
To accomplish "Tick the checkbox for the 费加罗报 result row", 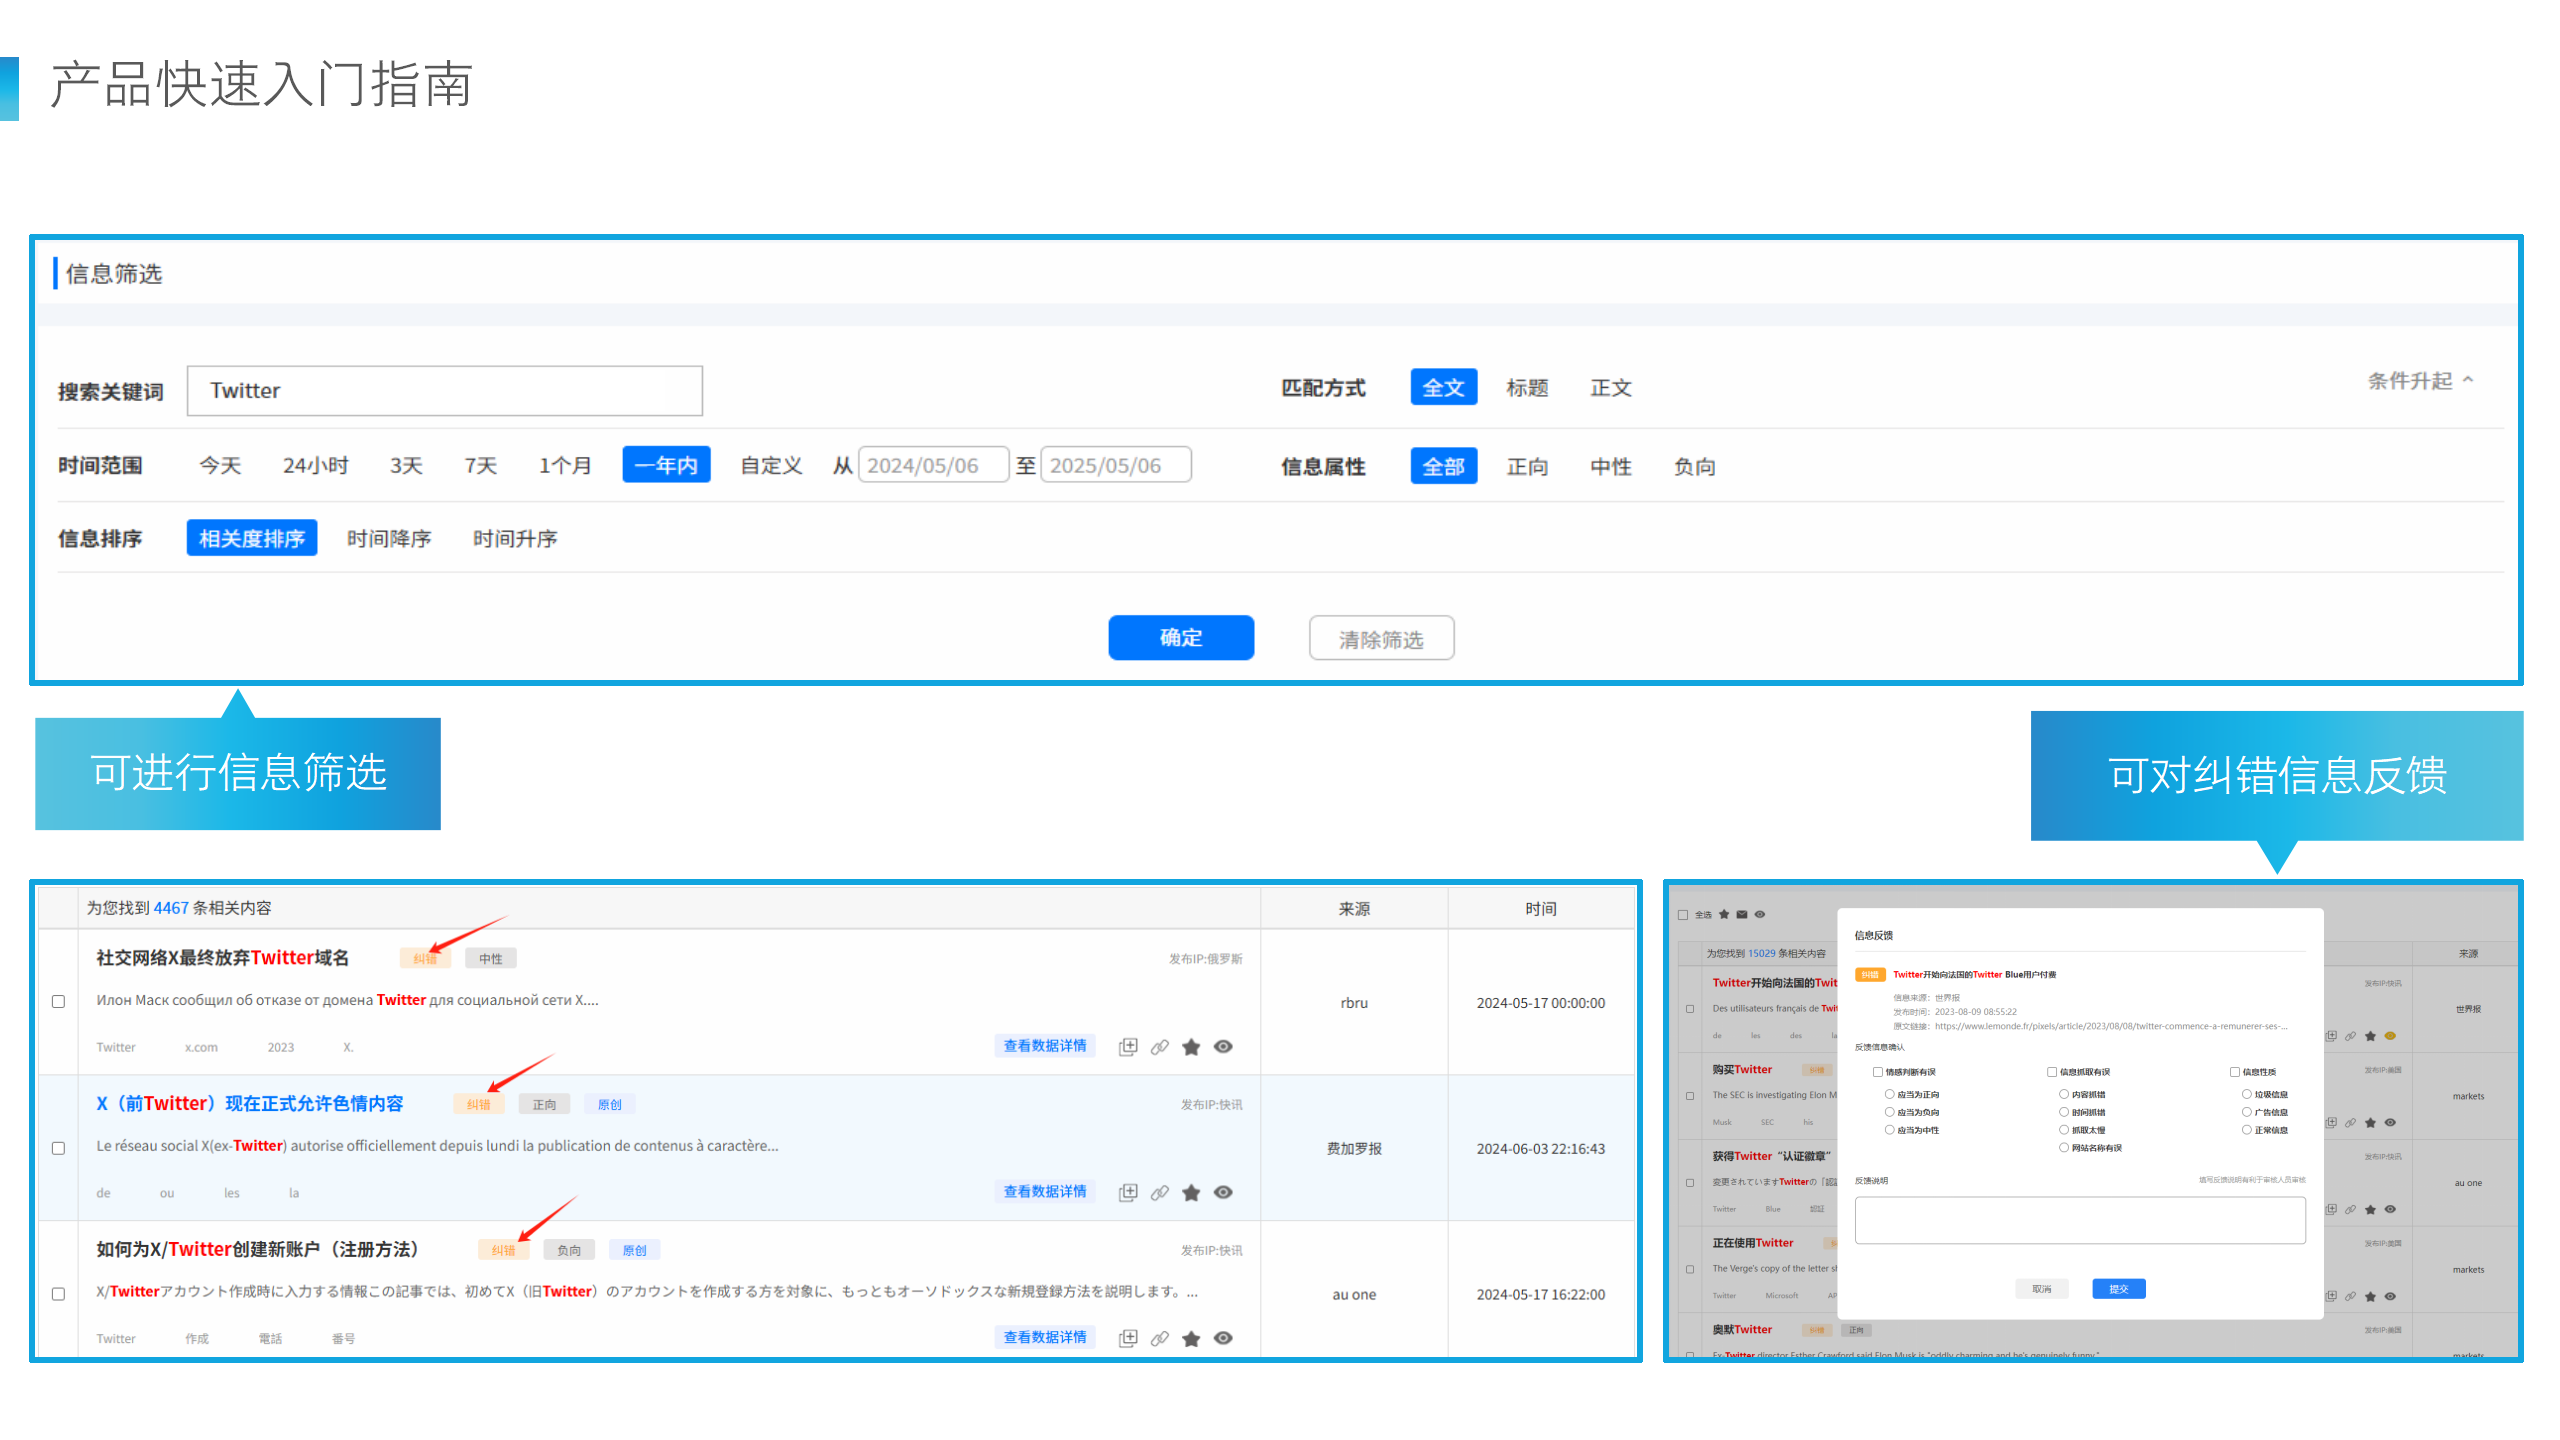I will click(58, 1148).
